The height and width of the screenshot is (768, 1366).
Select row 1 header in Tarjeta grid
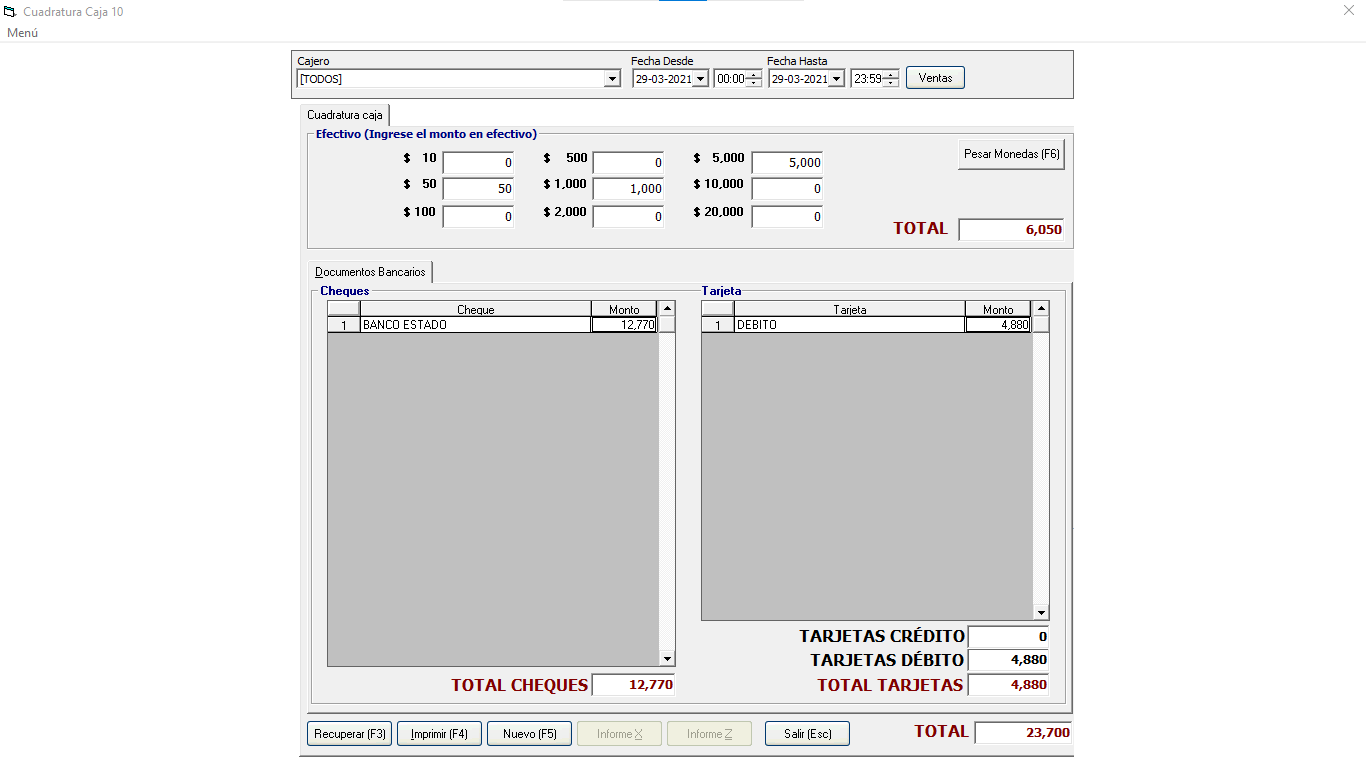point(718,325)
